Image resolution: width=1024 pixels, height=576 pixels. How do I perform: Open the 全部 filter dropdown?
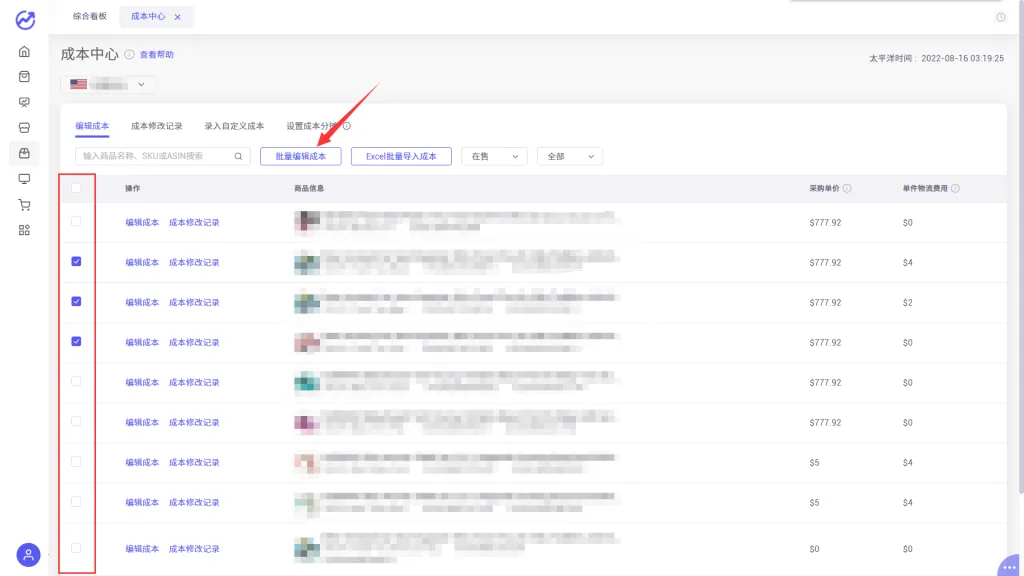(570, 156)
